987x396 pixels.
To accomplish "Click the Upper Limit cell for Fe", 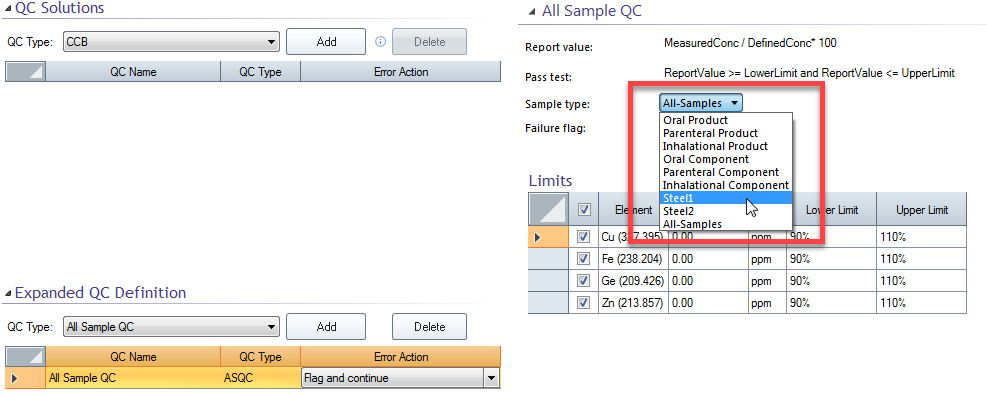I will [921, 259].
